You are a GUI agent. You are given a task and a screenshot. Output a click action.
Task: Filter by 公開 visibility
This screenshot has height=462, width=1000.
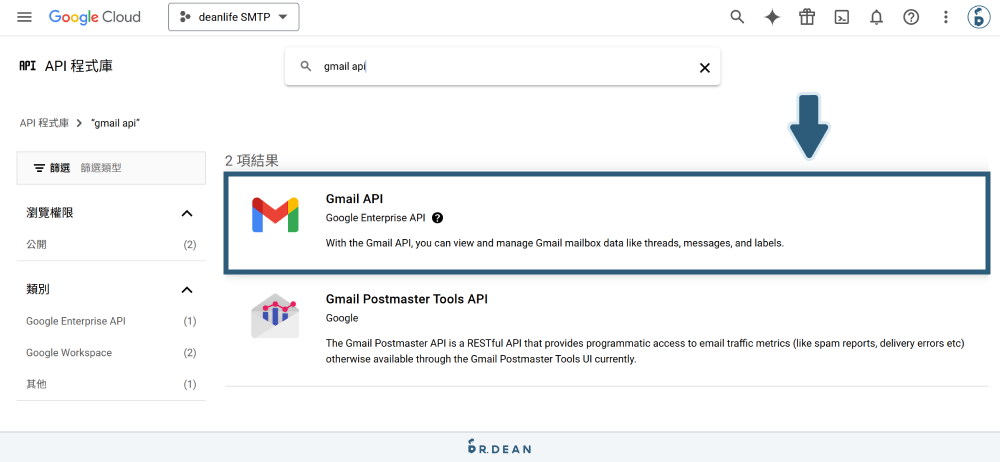(111, 244)
